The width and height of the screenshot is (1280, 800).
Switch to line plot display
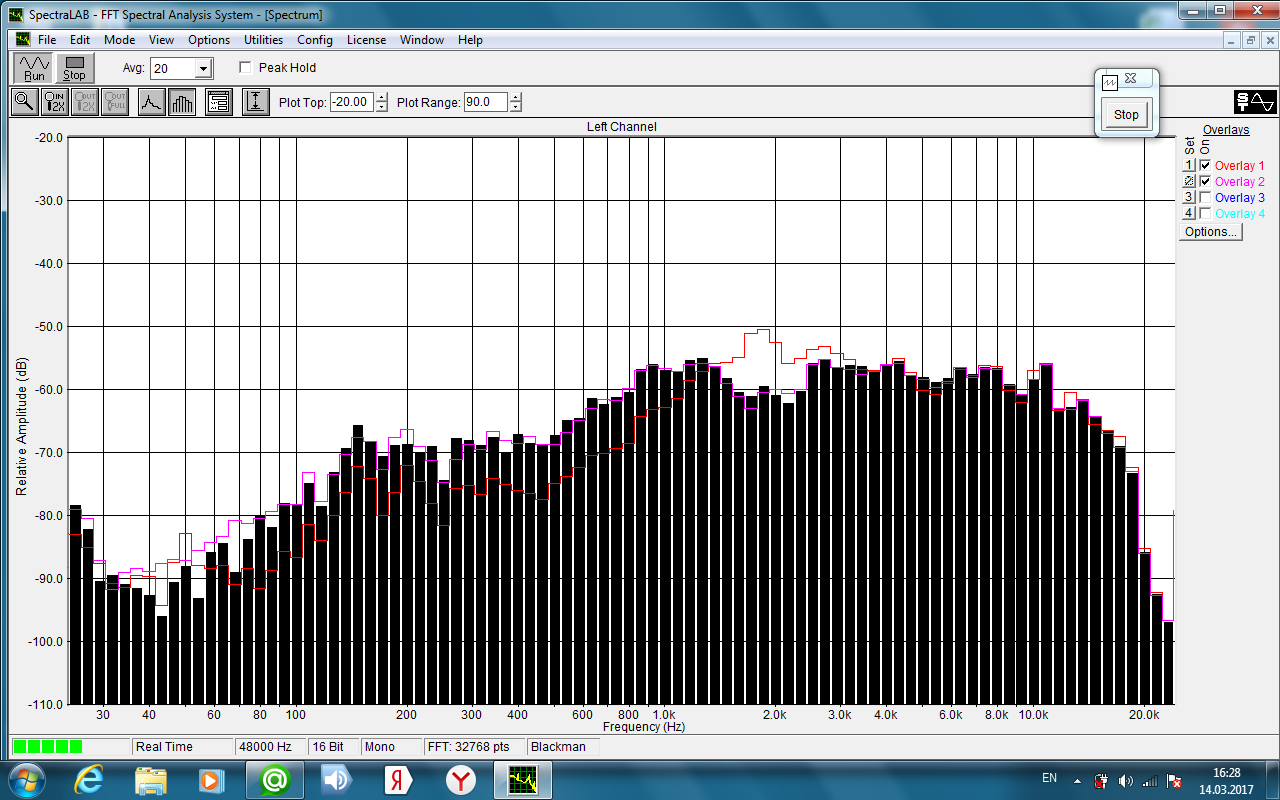point(151,102)
